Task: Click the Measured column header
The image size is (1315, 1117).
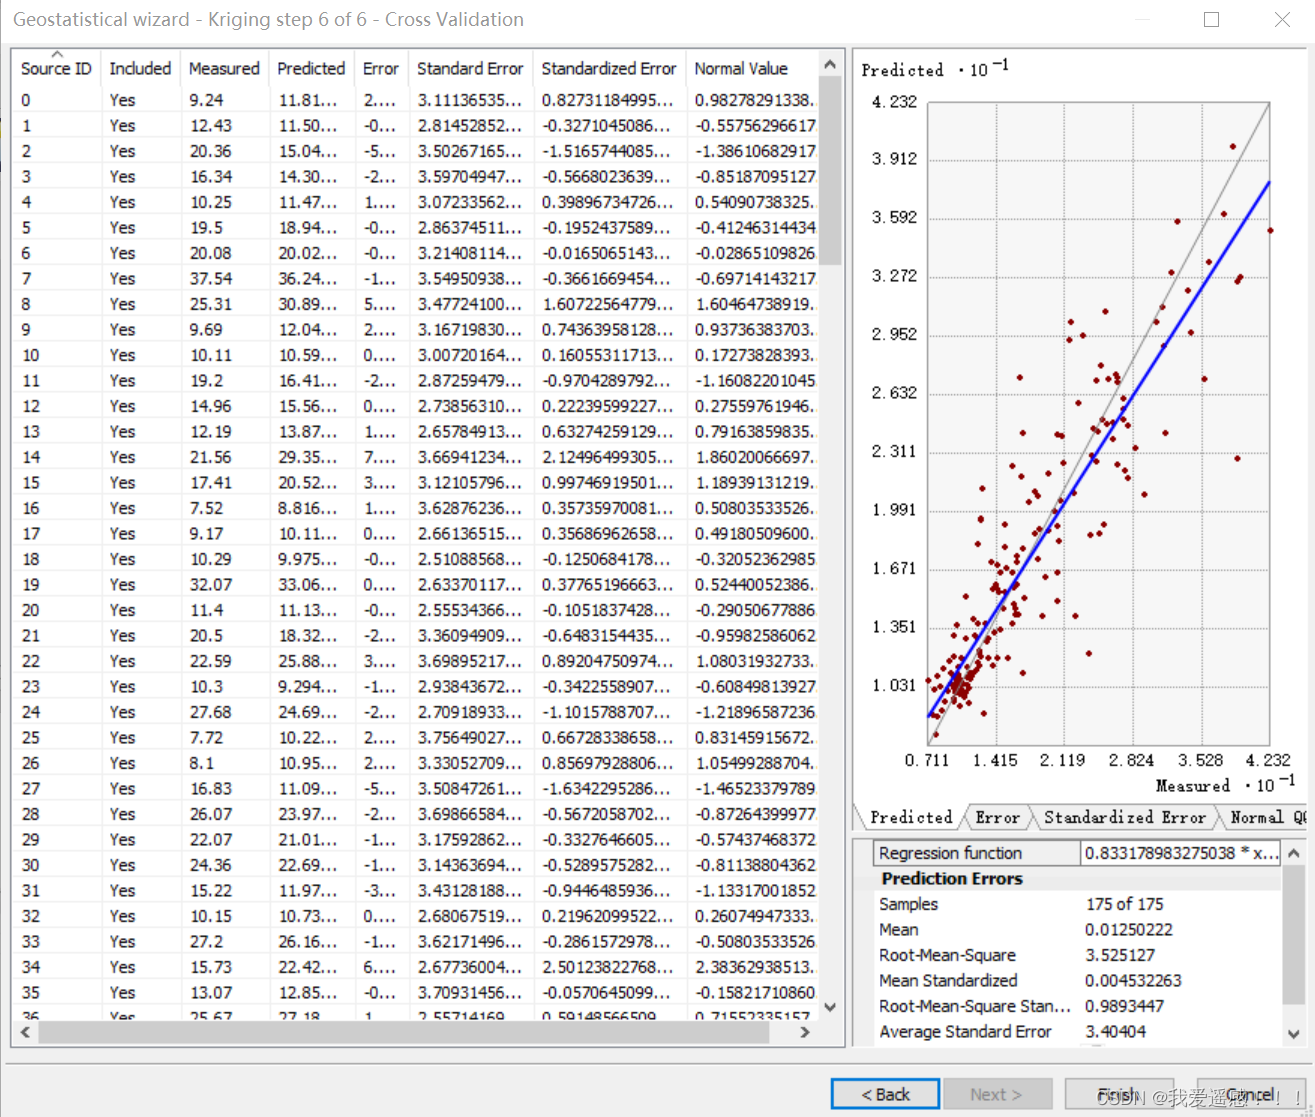Action: tap(224, 68)
